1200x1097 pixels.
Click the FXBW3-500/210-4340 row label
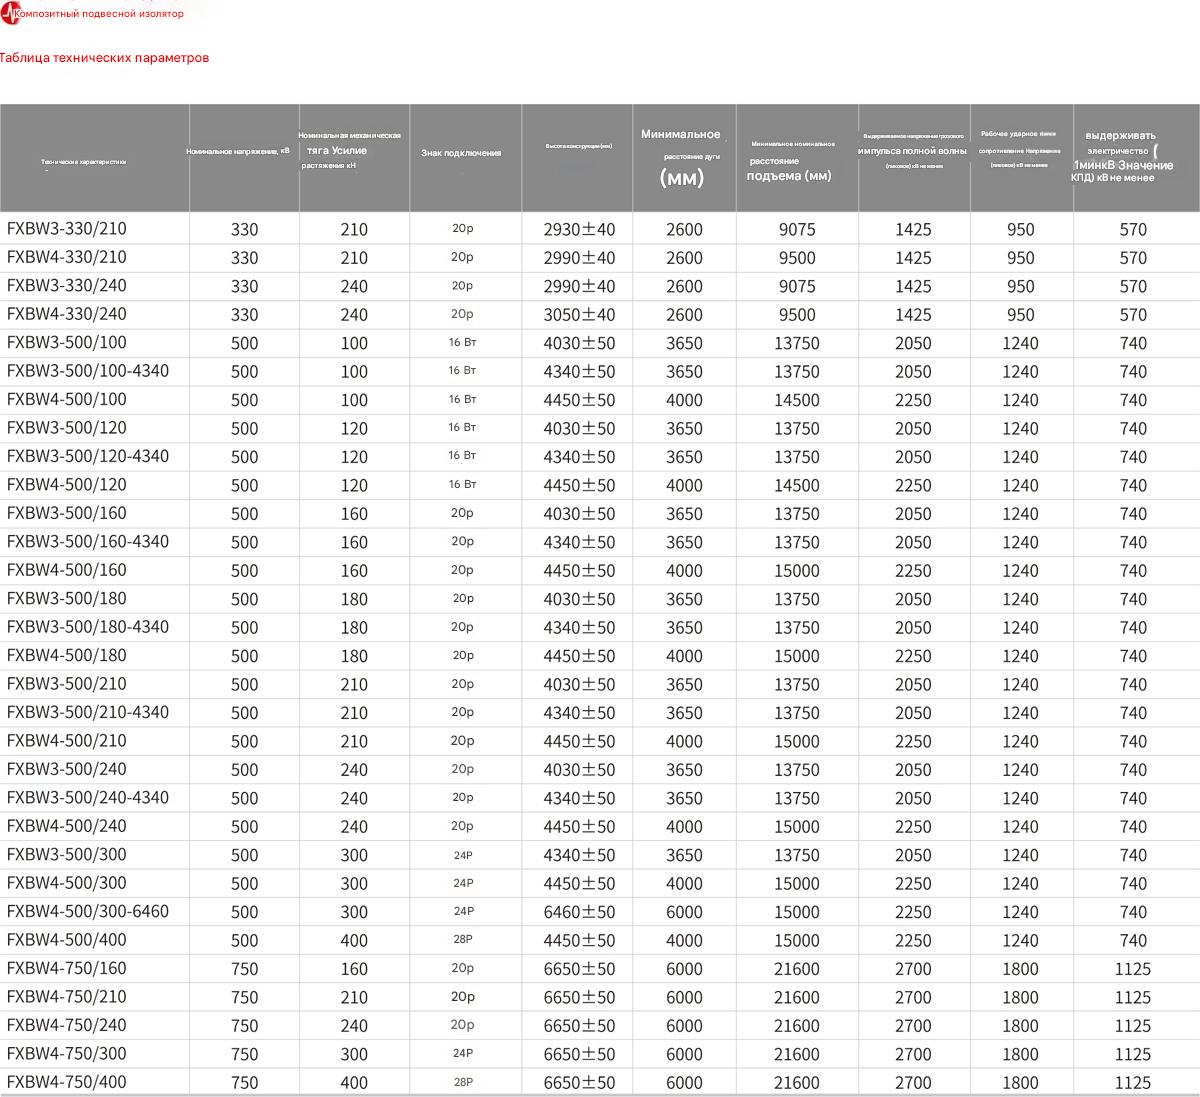[88, 713]
